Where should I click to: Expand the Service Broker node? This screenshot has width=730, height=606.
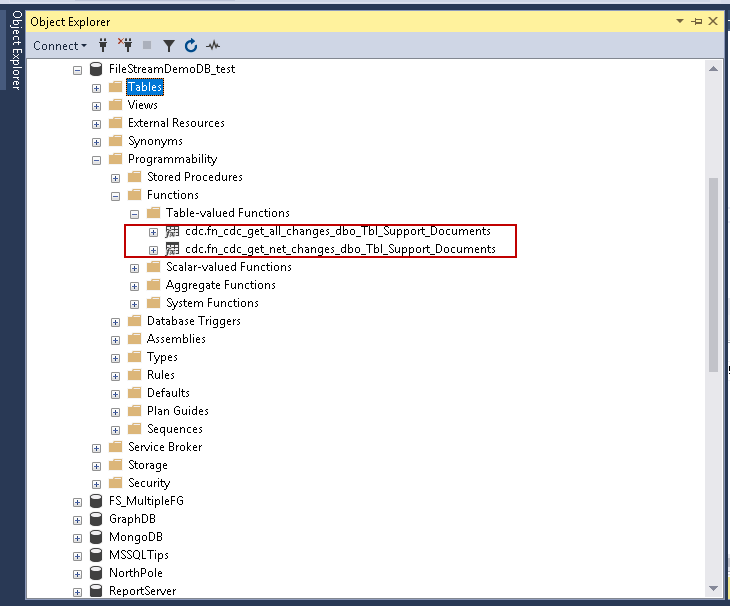pos(96,449)
